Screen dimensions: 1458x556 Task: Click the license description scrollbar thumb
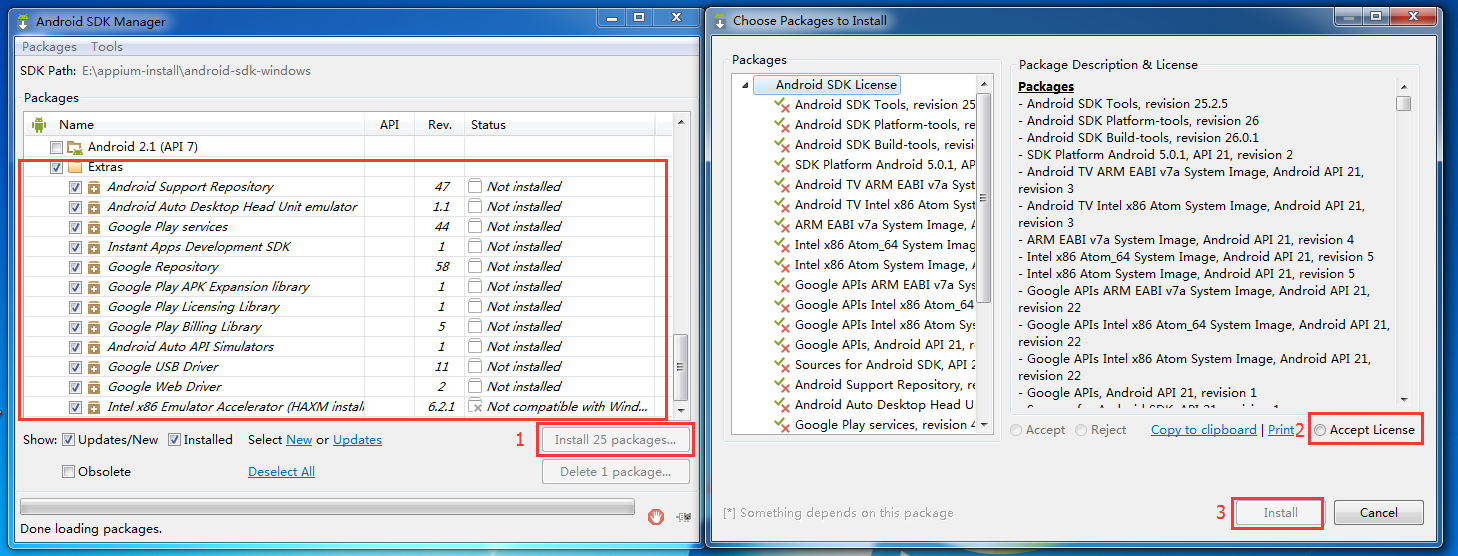point(1404,104)
